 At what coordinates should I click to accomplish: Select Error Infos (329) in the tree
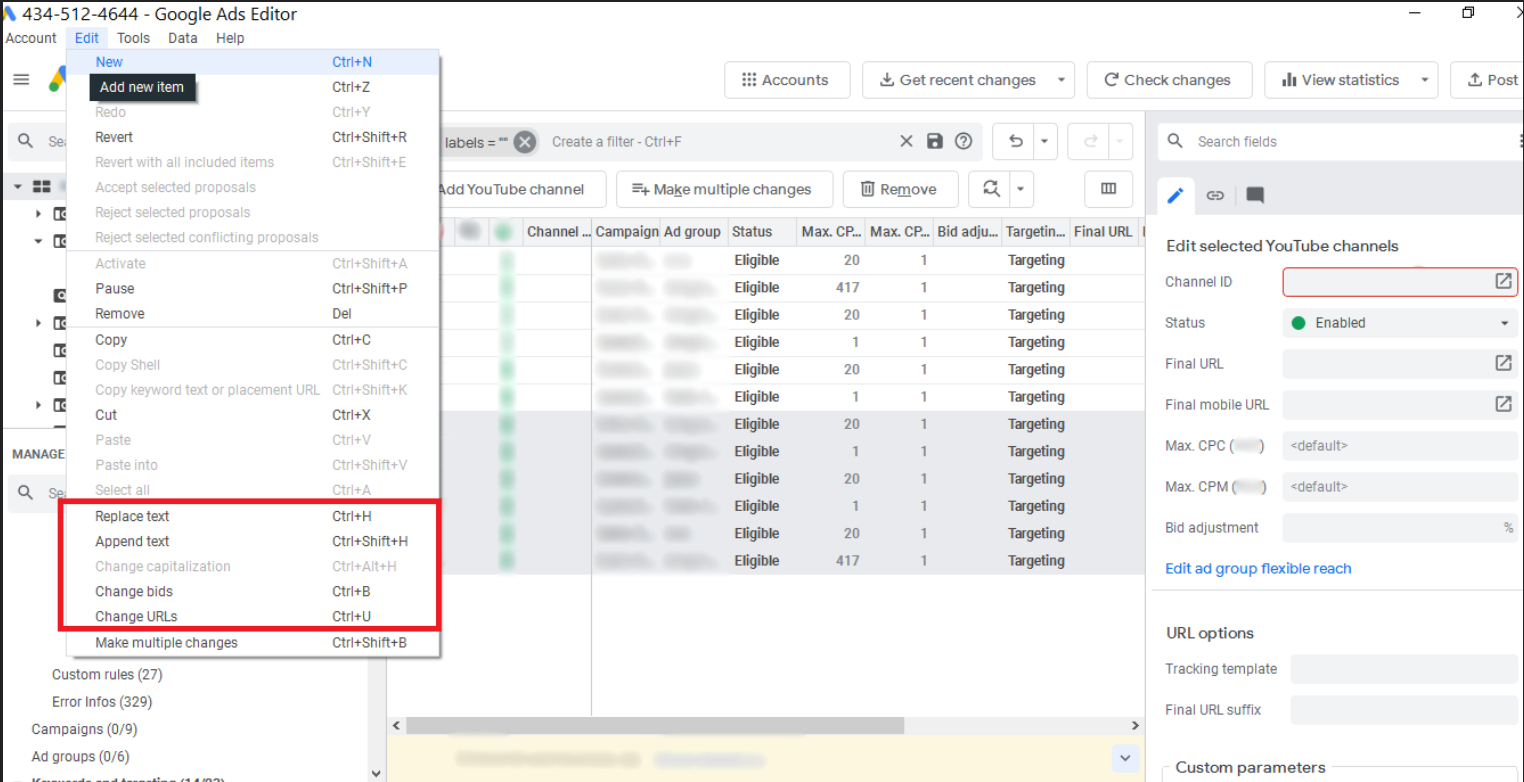(102, 702)
